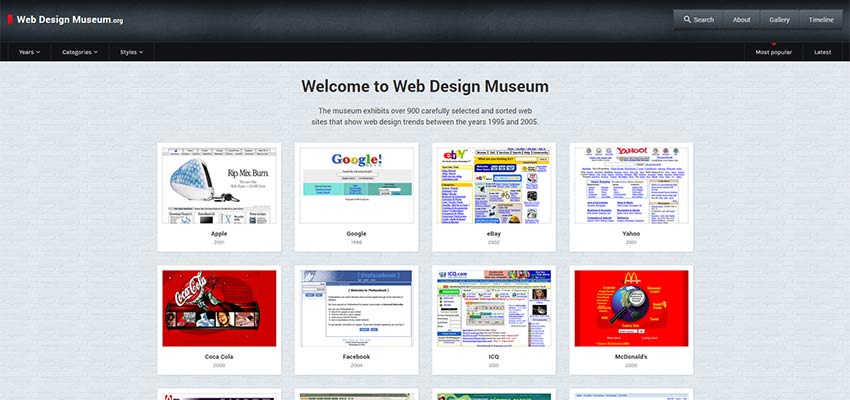Open the eBay website thumbnail
The width and height of the screenshot is (850, 400).
click(x=494, y=185)
